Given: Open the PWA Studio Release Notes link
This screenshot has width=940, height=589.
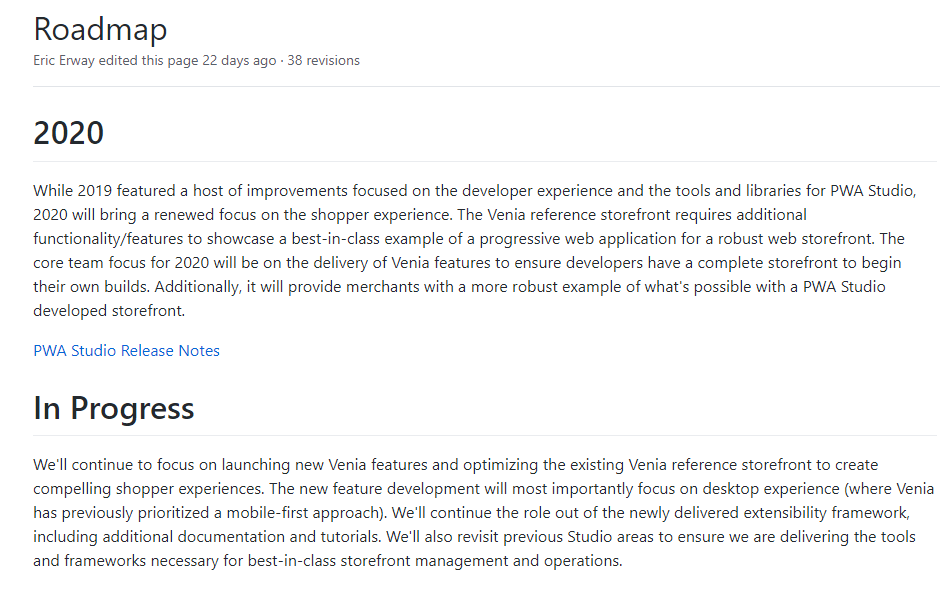Looking at the screenshot, I should click(126, 351).
